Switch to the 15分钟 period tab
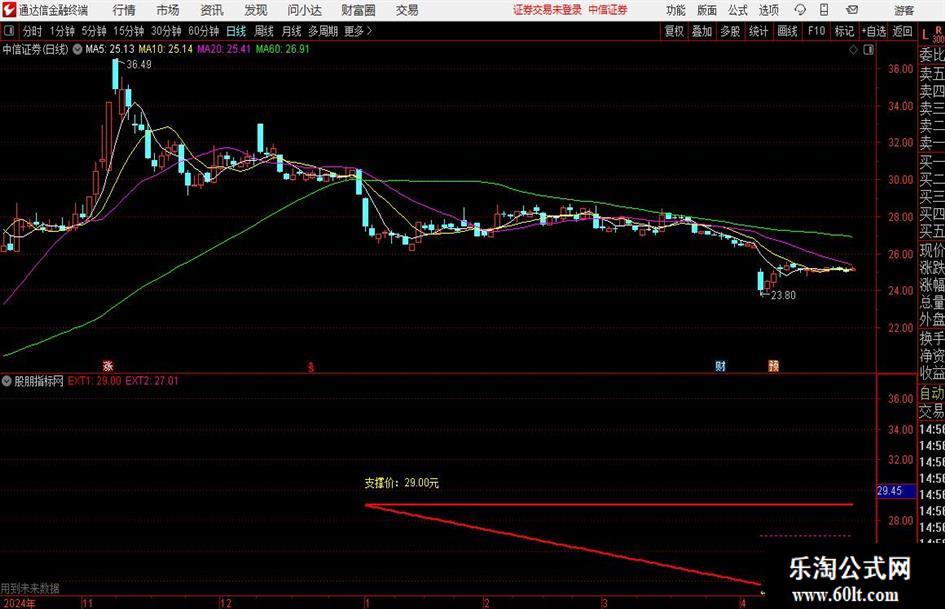 [x=128, y=31]
